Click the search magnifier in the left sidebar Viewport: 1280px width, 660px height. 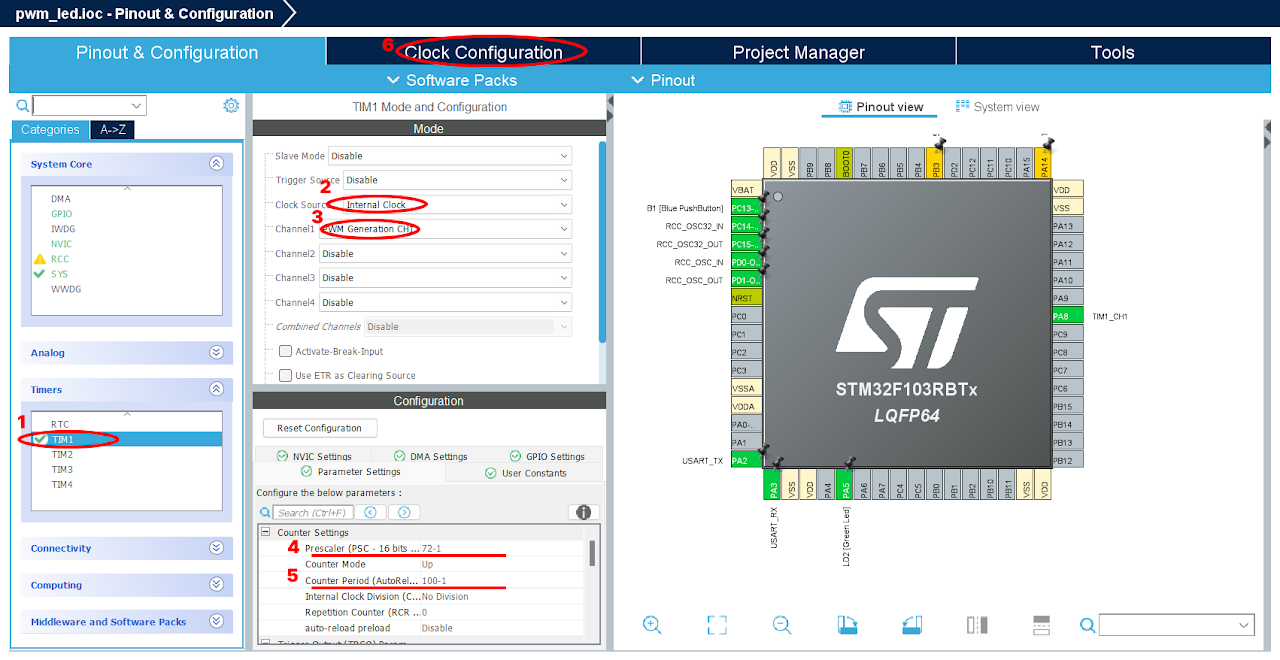pos(21,105)
